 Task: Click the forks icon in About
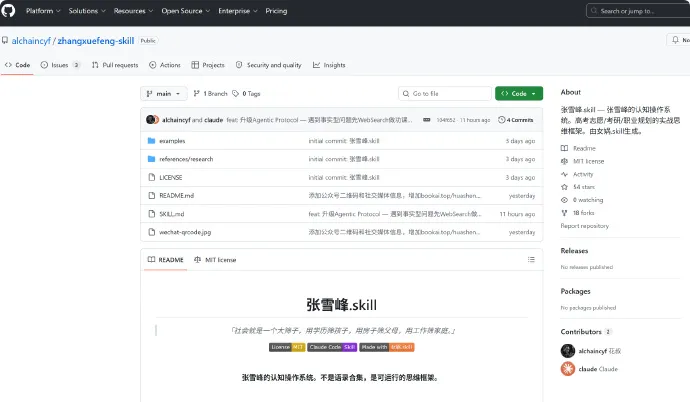point(565,213)
